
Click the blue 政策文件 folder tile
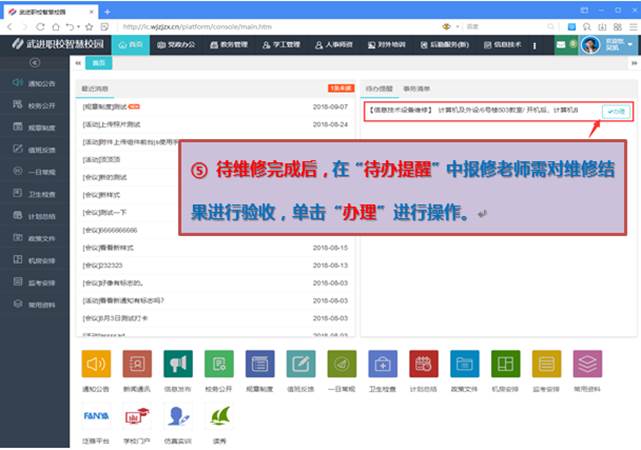point(464,363)
